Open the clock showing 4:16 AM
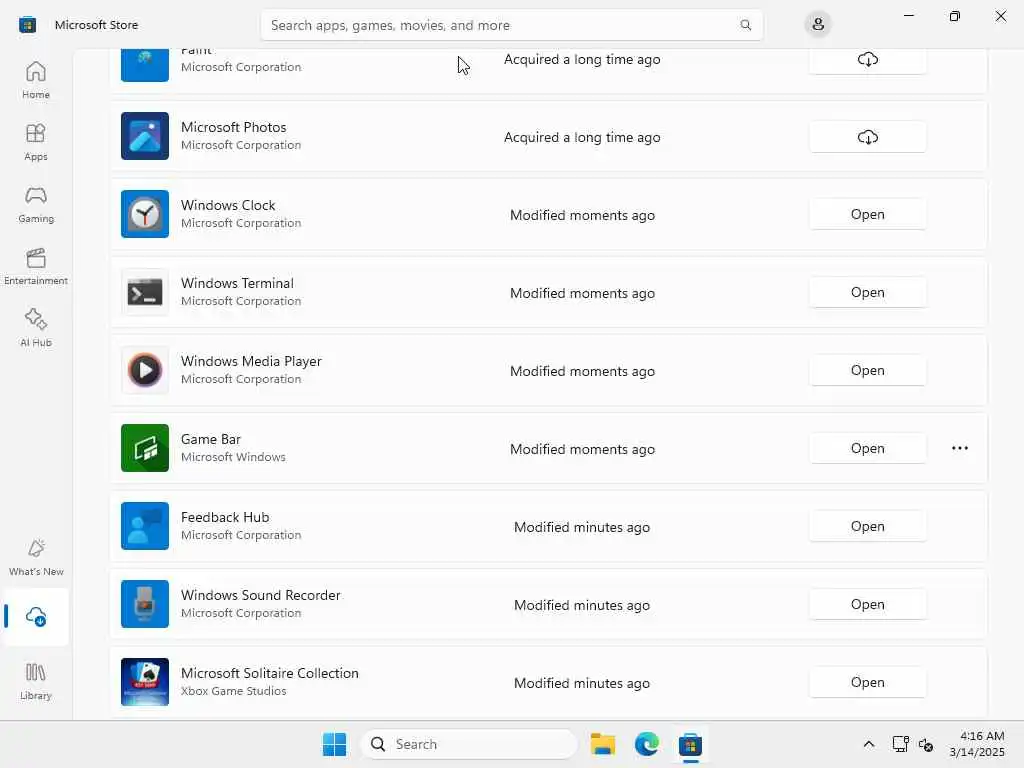This screenshot has width=1024, height=768. (977, 744)
